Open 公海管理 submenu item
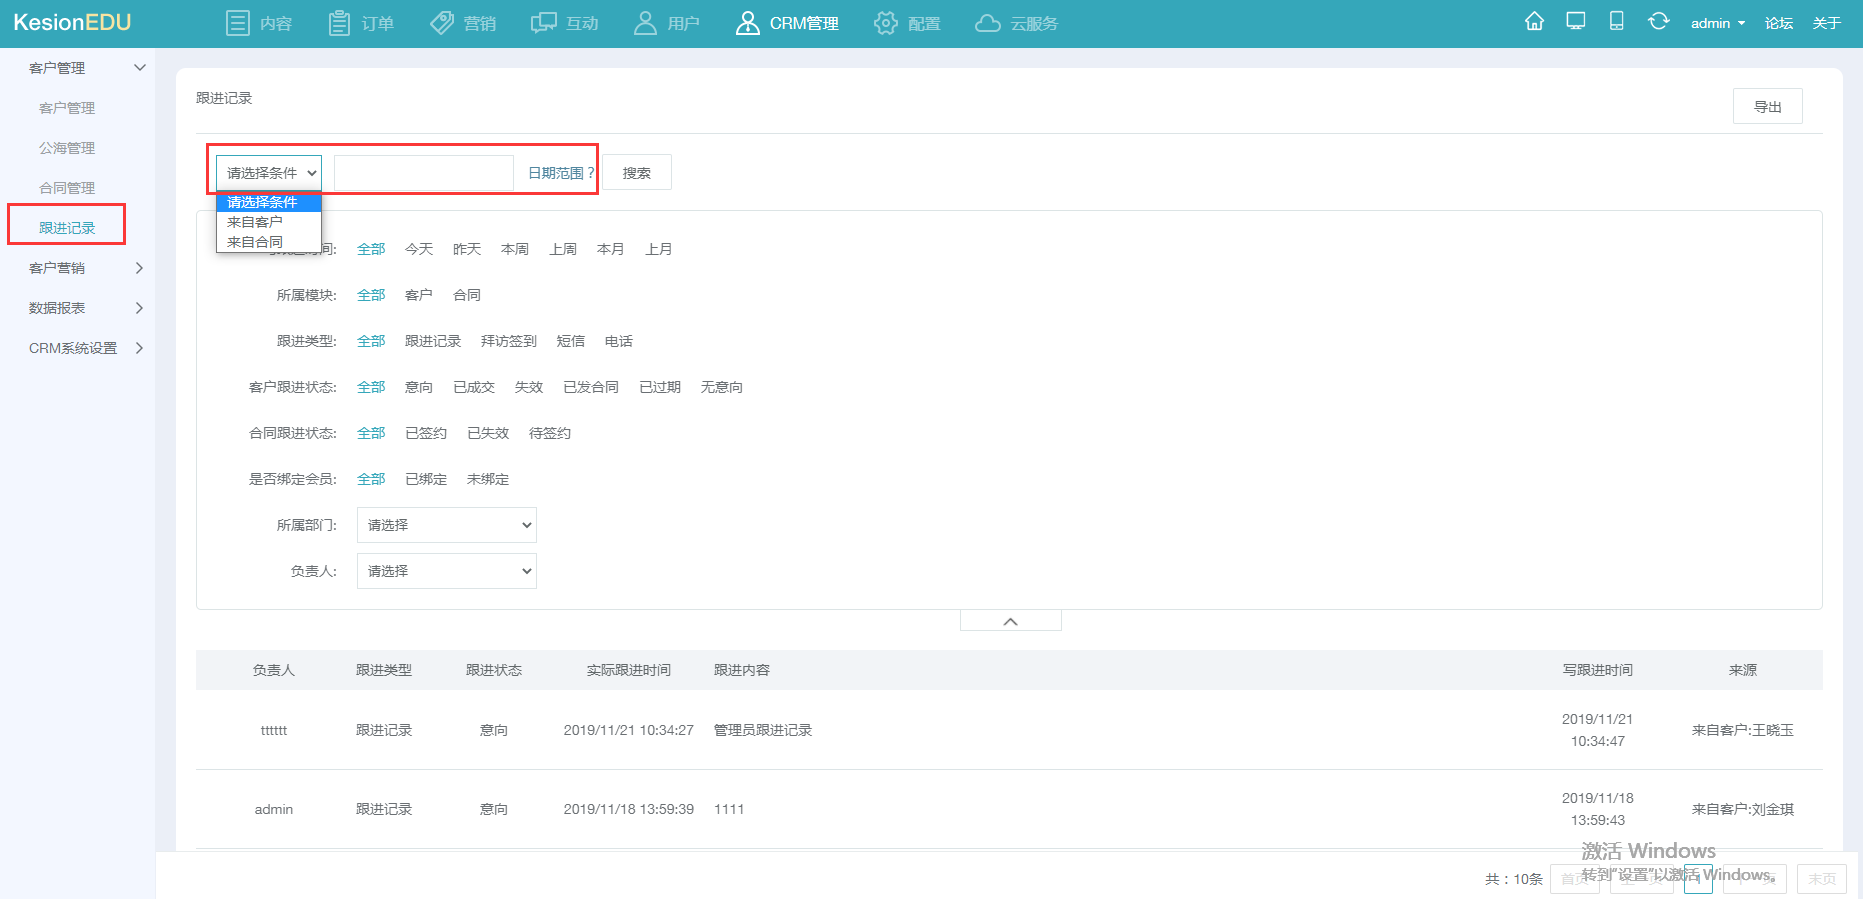 click(67, 148)
